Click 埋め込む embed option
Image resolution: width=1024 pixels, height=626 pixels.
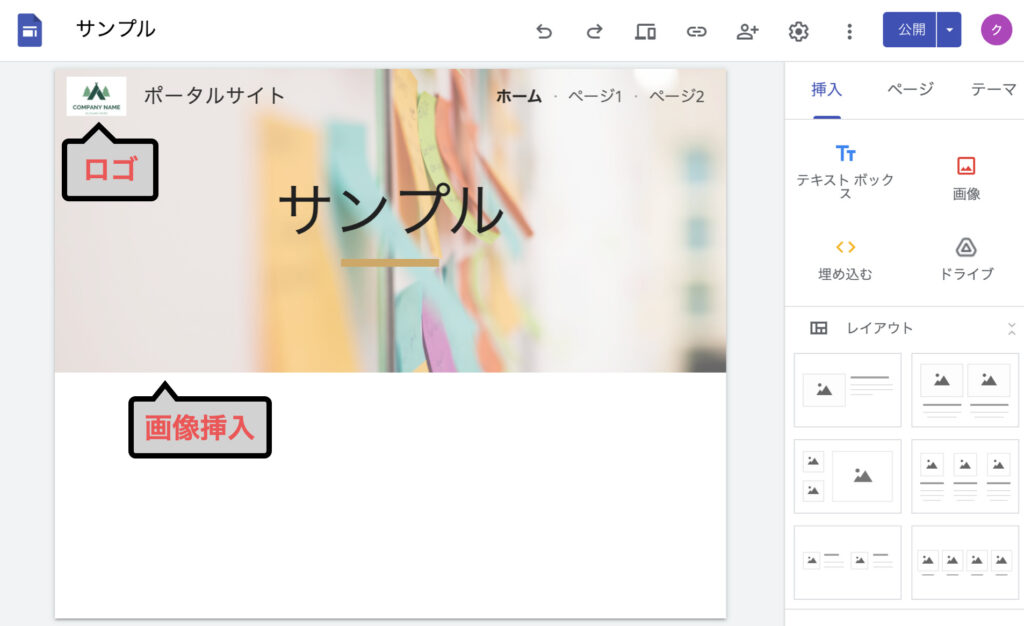click(845, 258)
